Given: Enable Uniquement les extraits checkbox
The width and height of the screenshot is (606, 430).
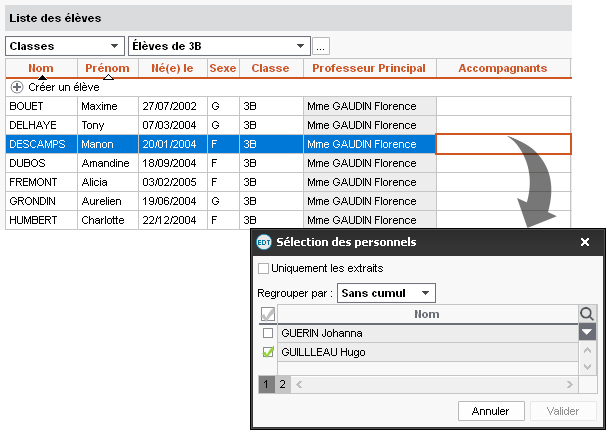Looking at the screenshot, I should click(263, 269).
